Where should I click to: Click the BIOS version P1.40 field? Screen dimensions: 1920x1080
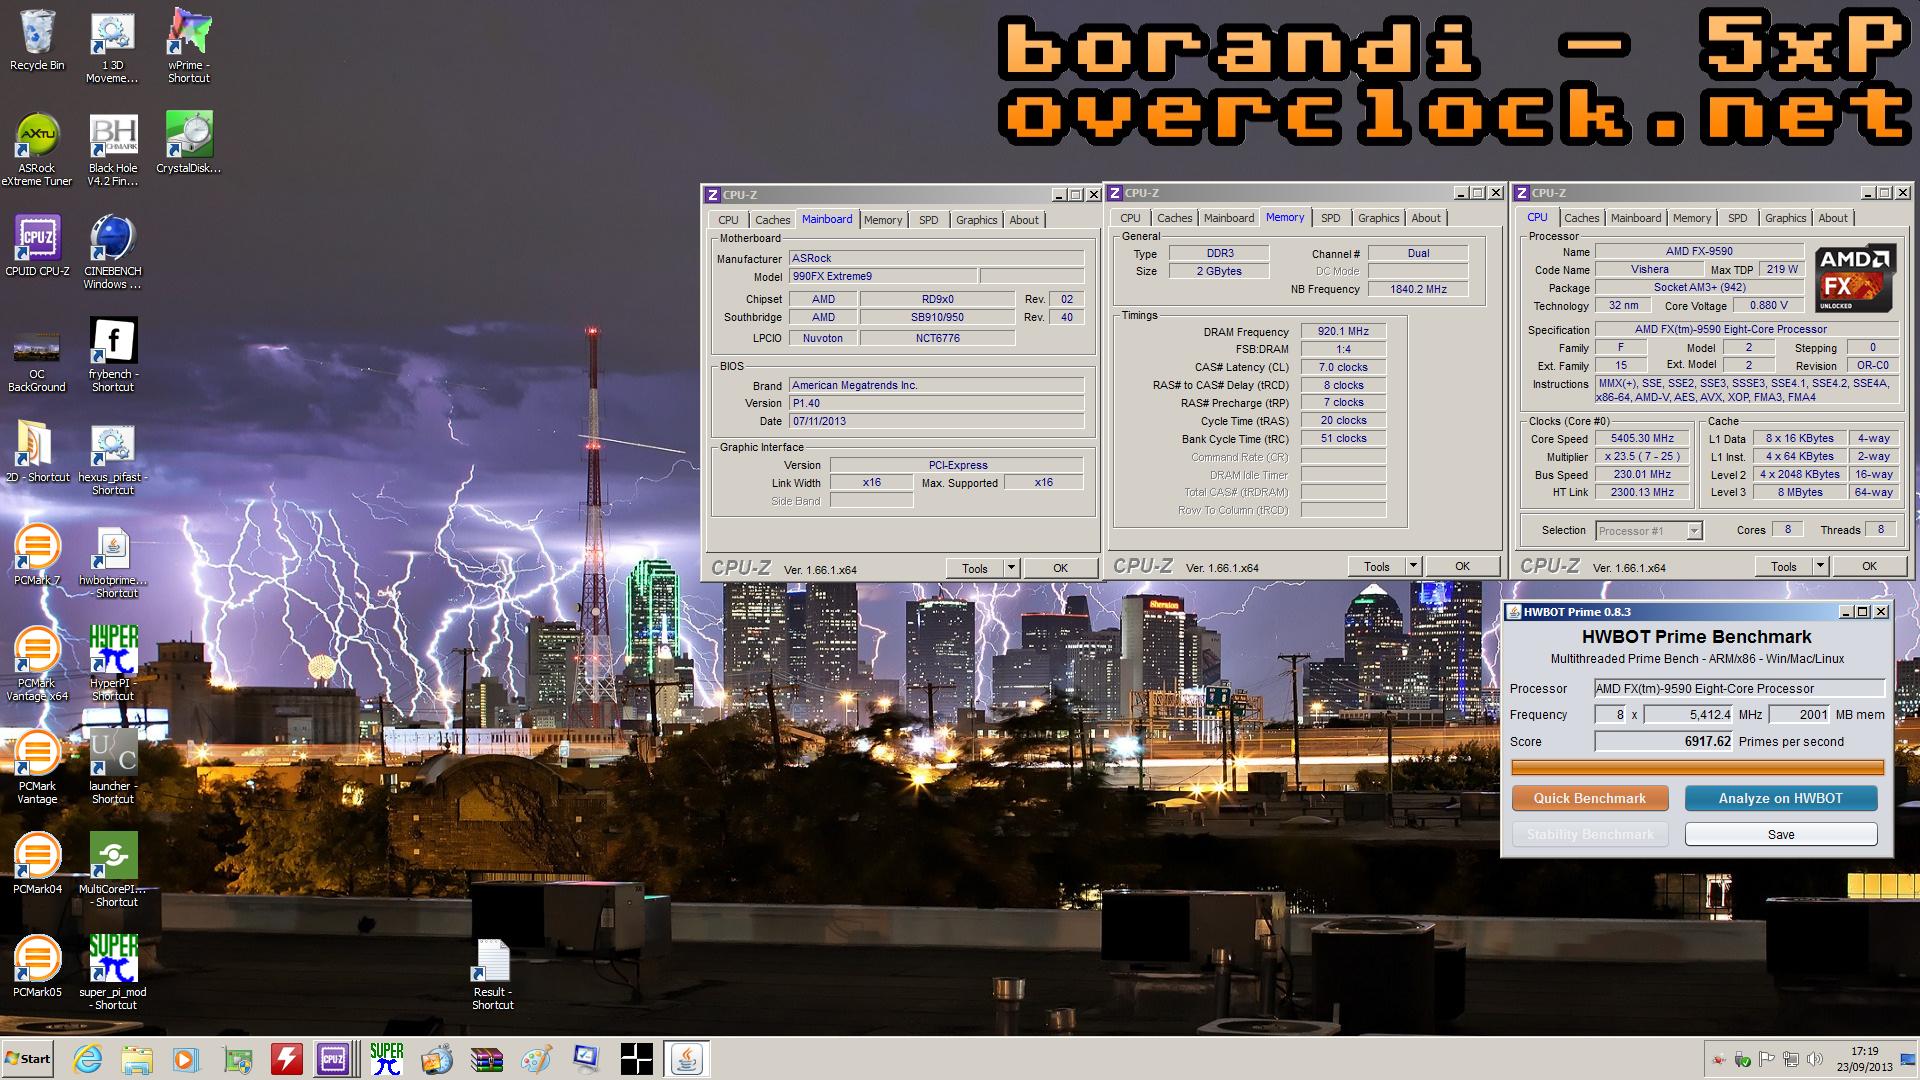936,403
